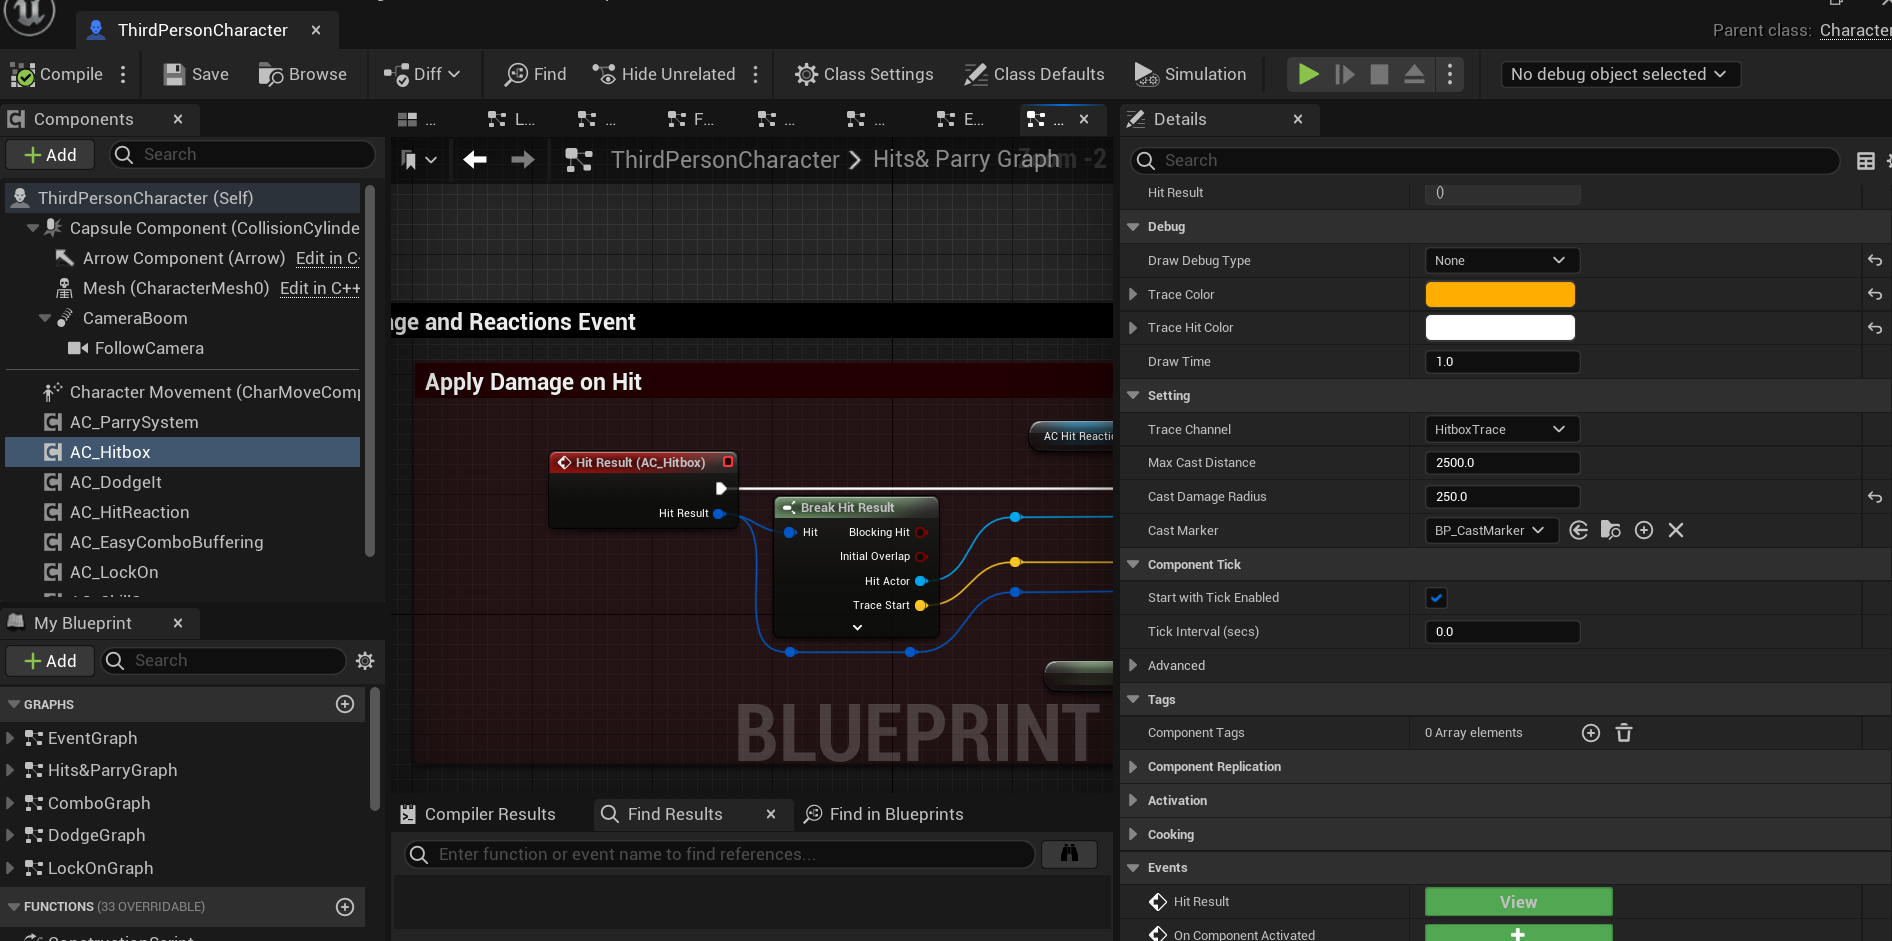Open Edit in C++ for CharacterMesh0
The image size is (1892, 941).
[x=319, y=288]
